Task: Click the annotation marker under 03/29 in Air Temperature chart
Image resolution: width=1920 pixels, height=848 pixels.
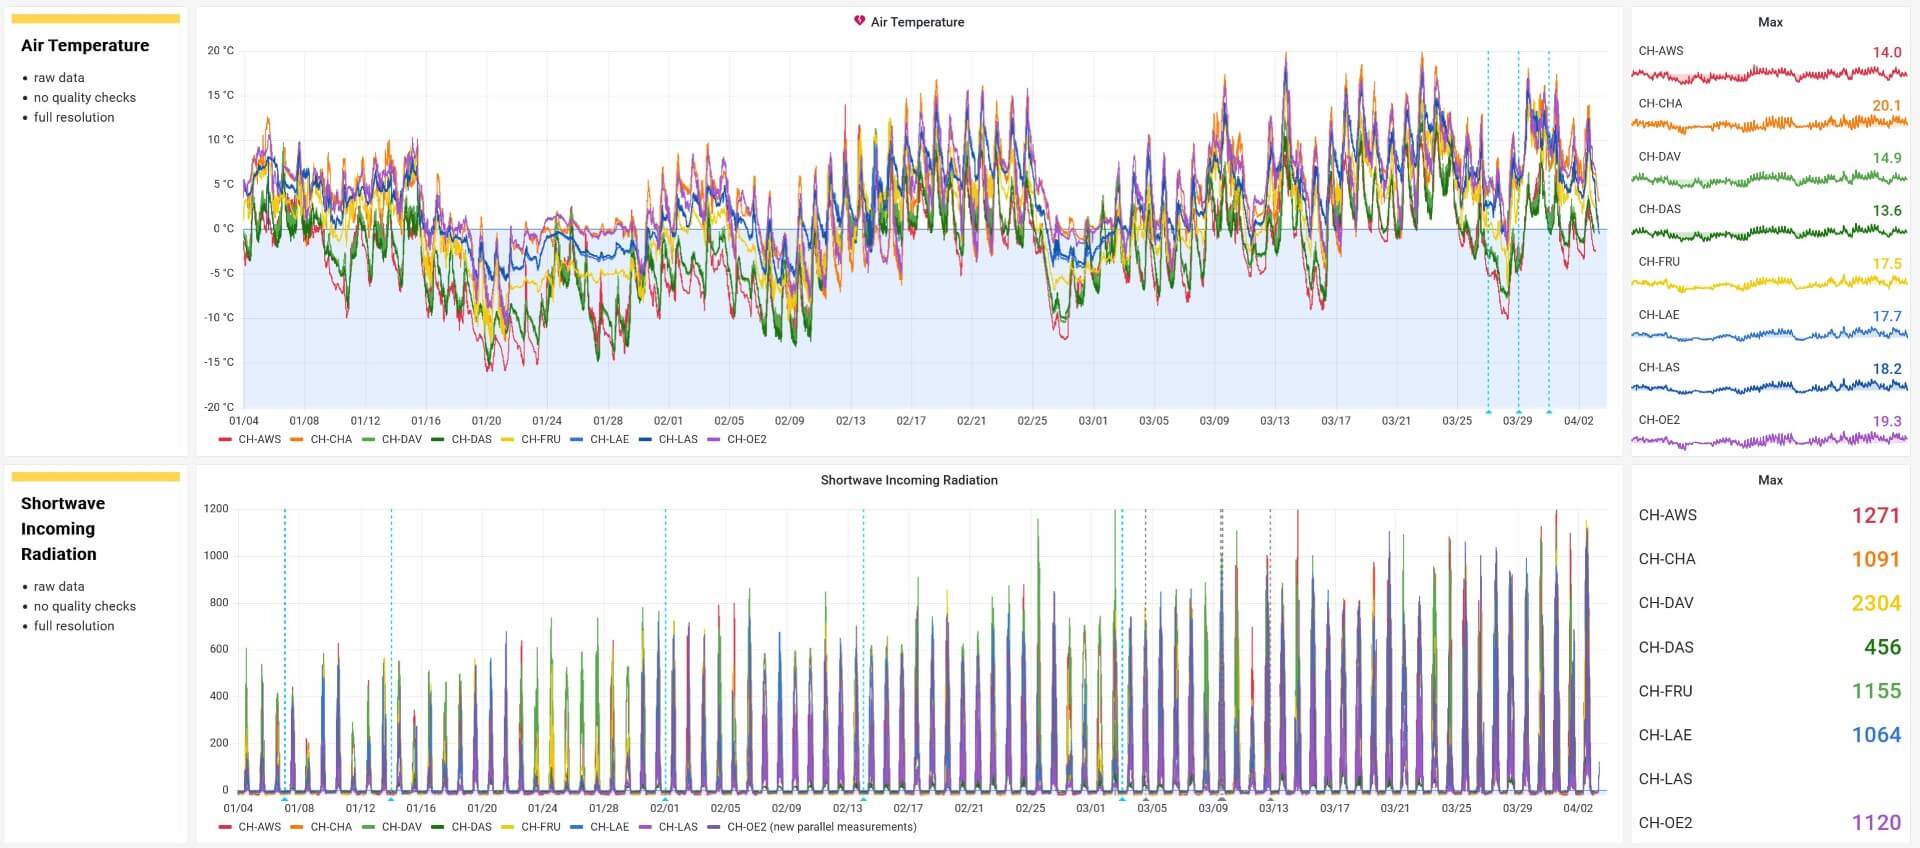Action: click(1518, 411)
